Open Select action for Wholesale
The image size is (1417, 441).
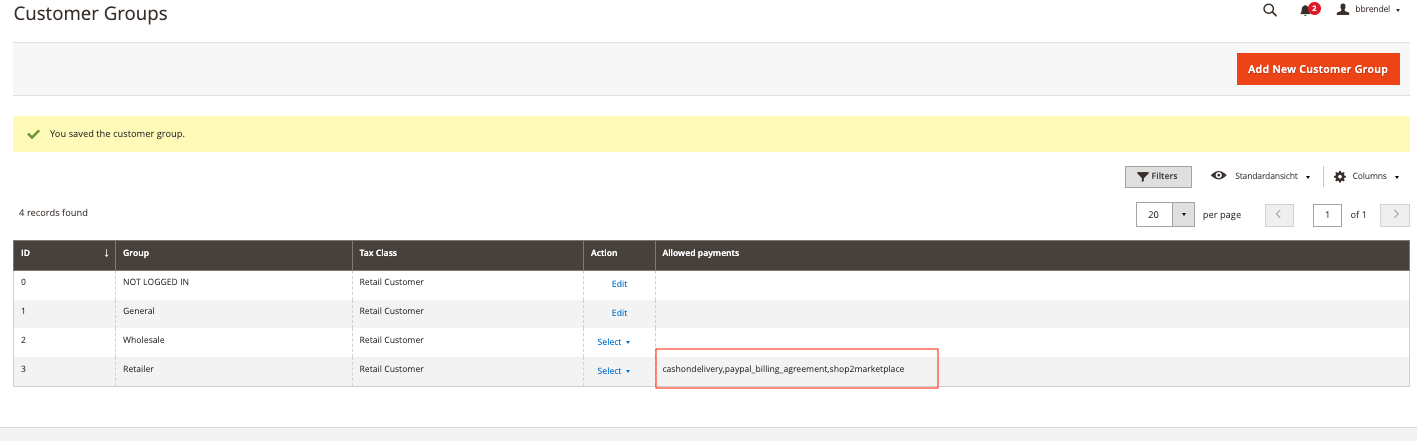click(614, 342)
